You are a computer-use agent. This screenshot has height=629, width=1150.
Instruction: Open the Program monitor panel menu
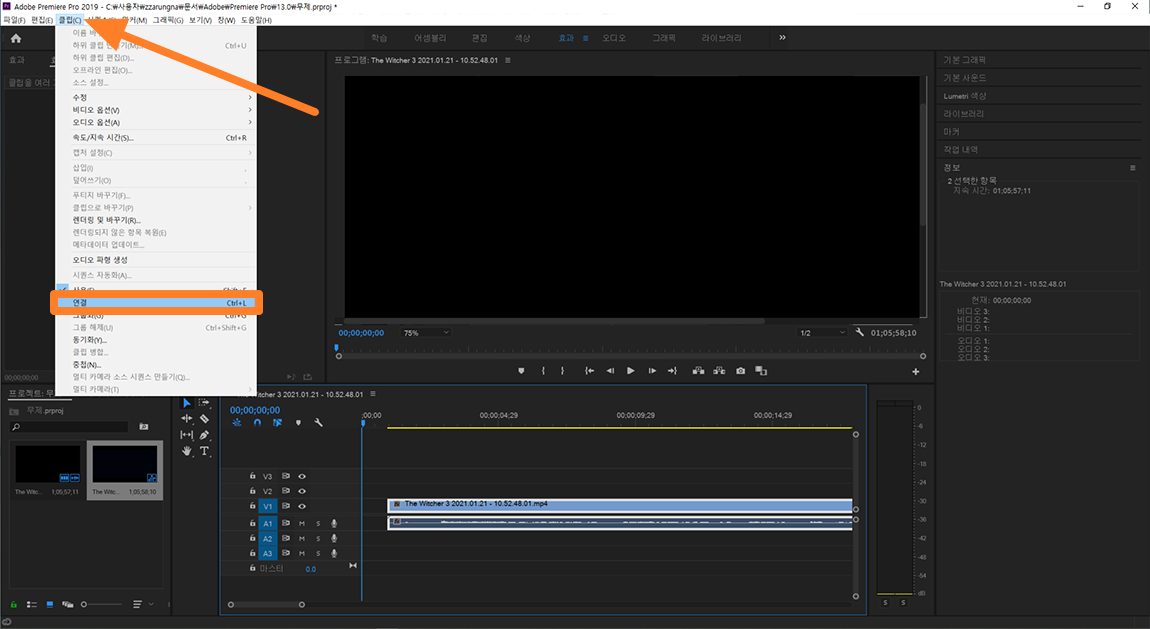tap(508, 60)
